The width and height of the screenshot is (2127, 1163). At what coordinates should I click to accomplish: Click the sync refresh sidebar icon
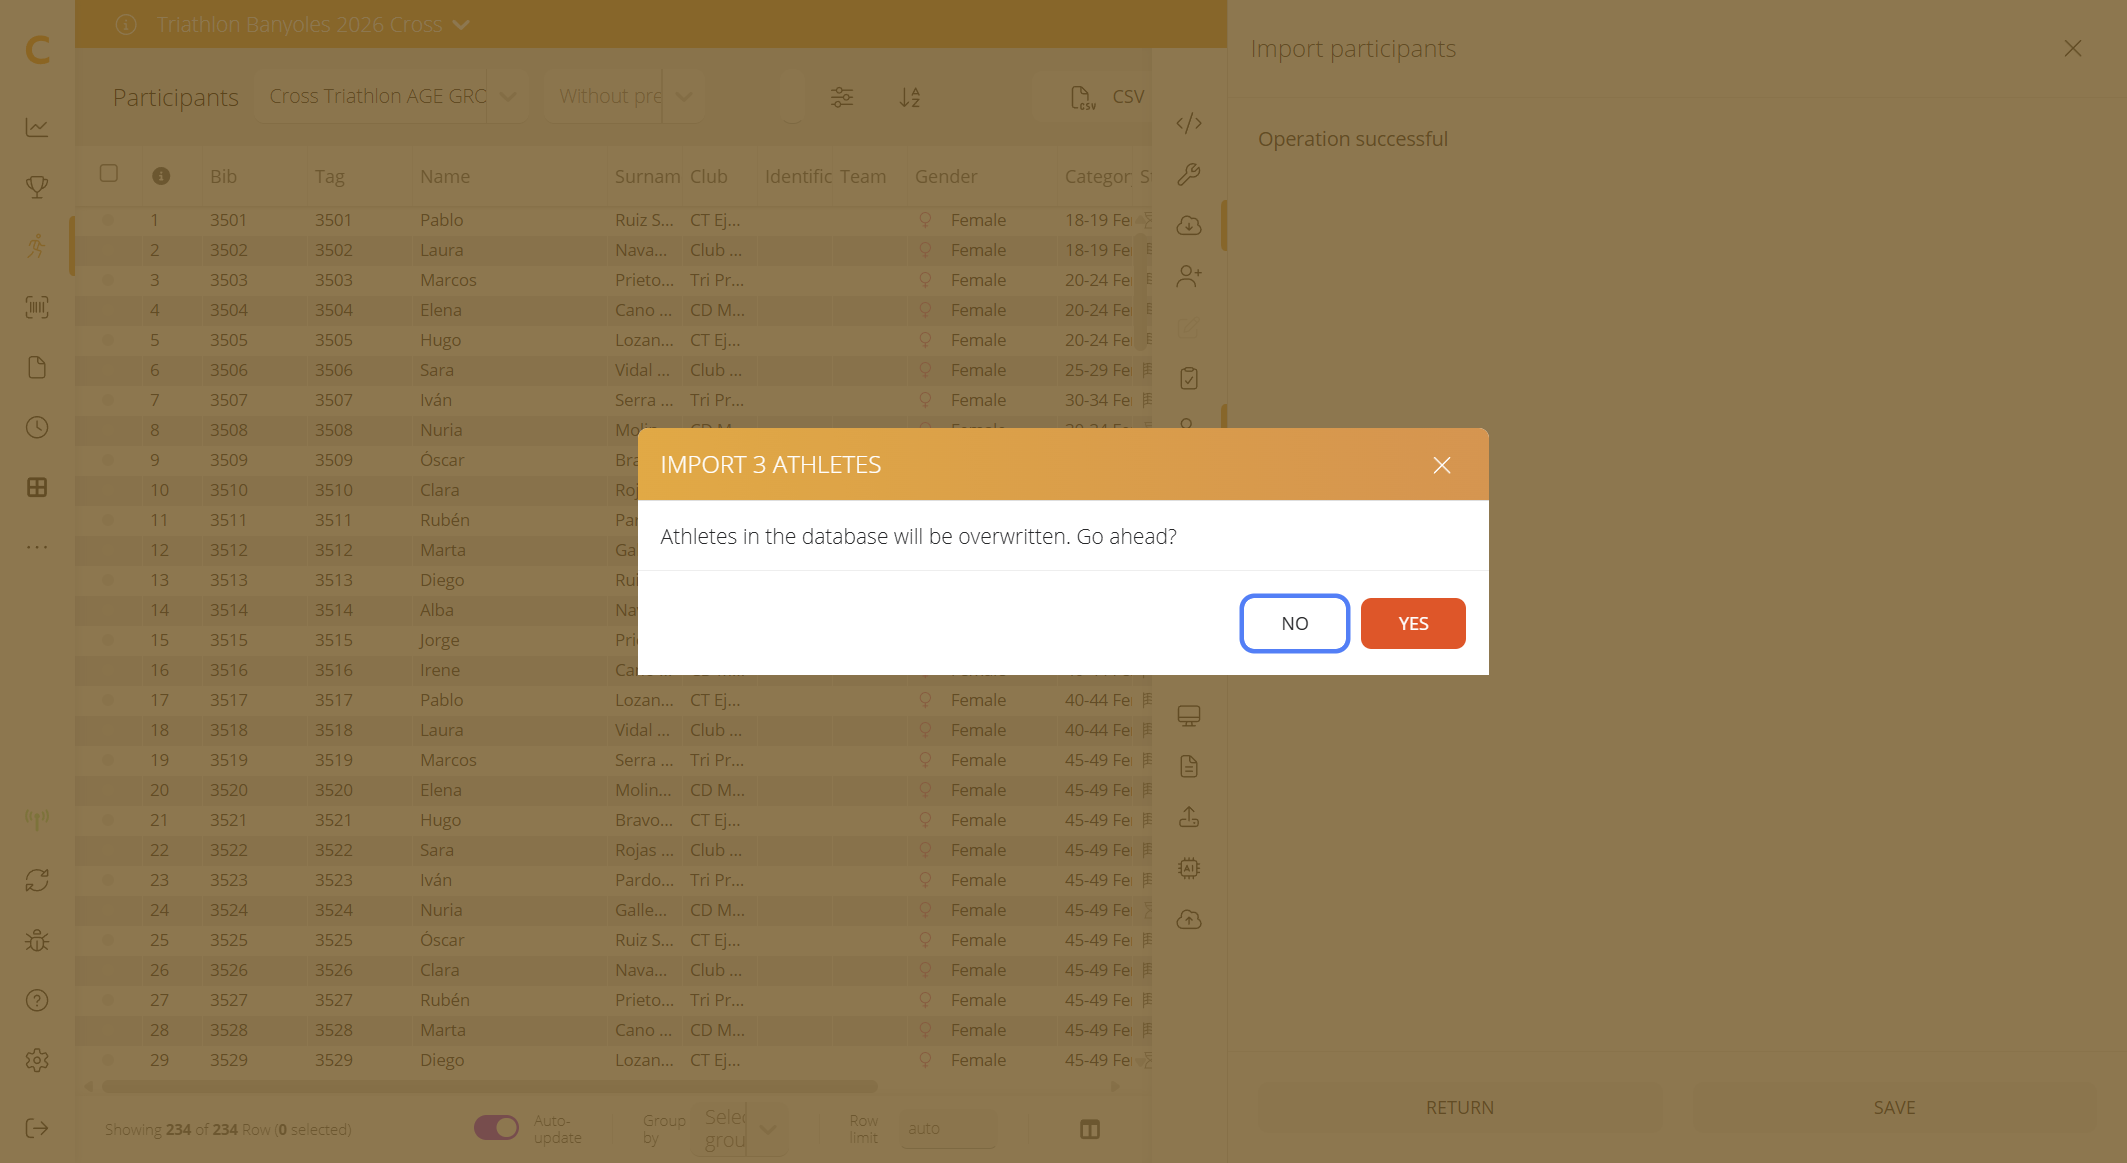click(37, 880)
